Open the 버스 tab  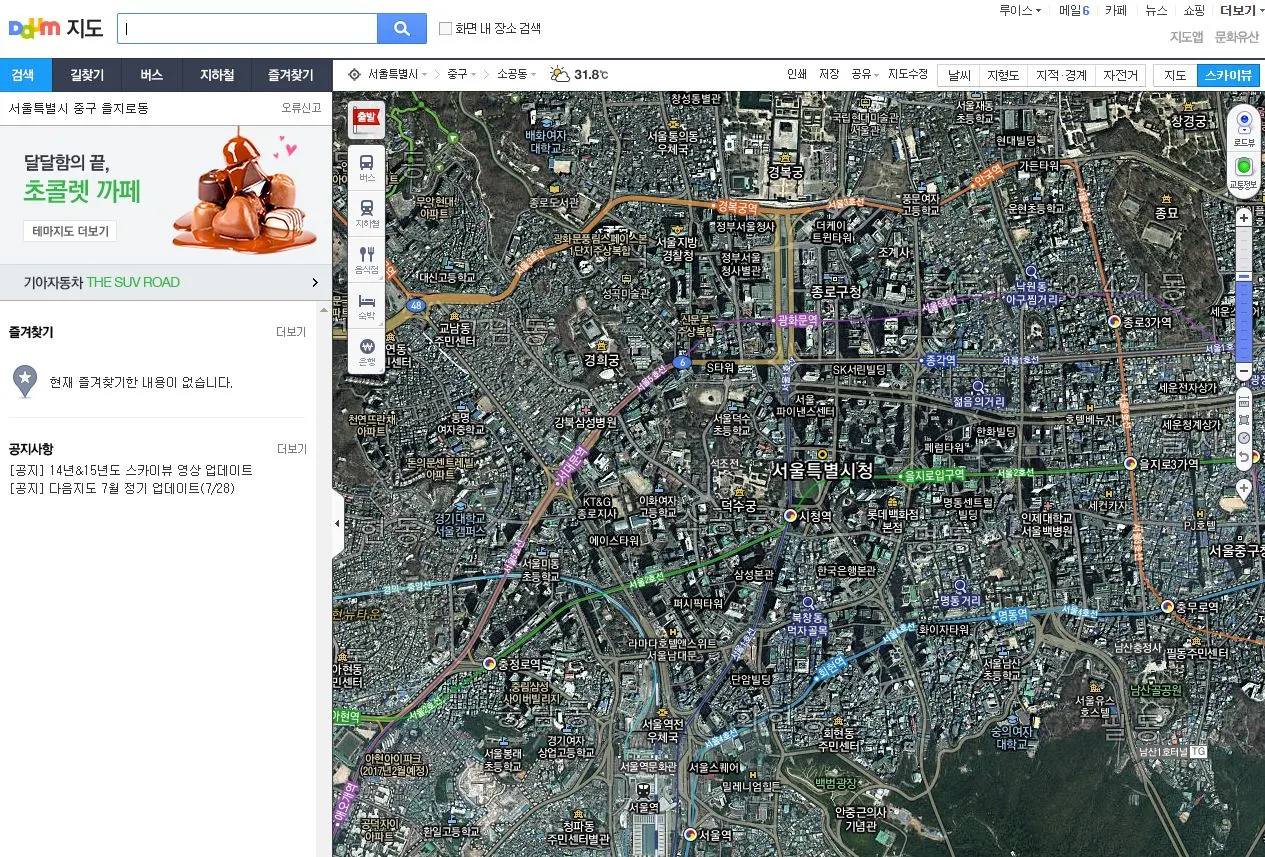152,75
